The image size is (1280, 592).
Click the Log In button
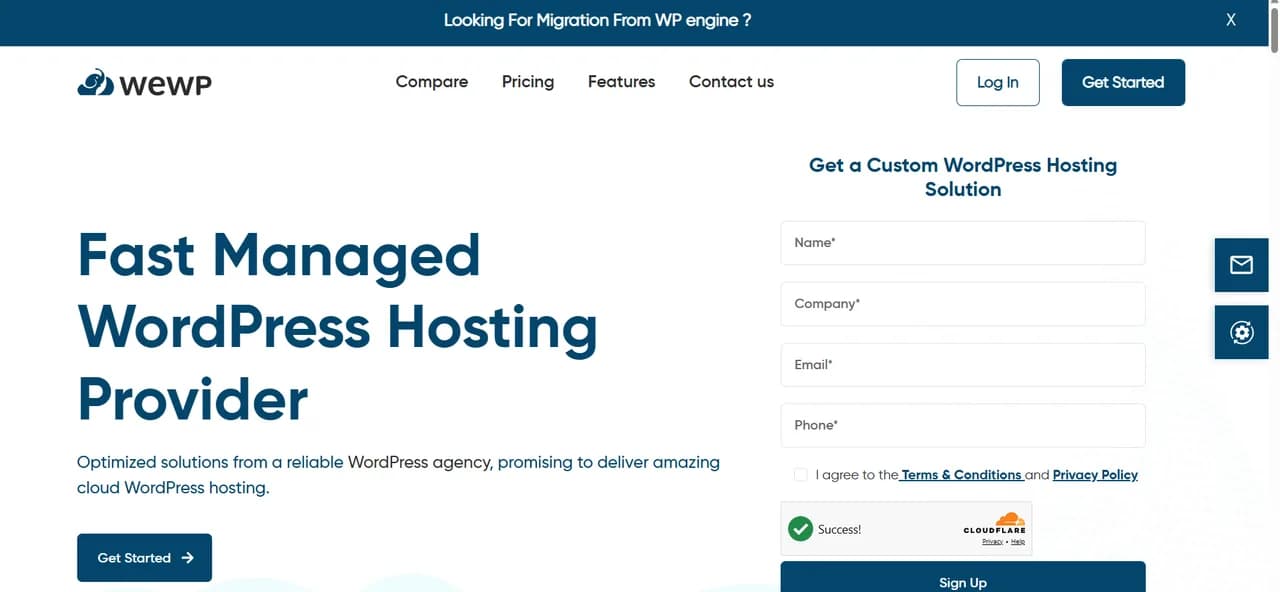coord(997,82)
